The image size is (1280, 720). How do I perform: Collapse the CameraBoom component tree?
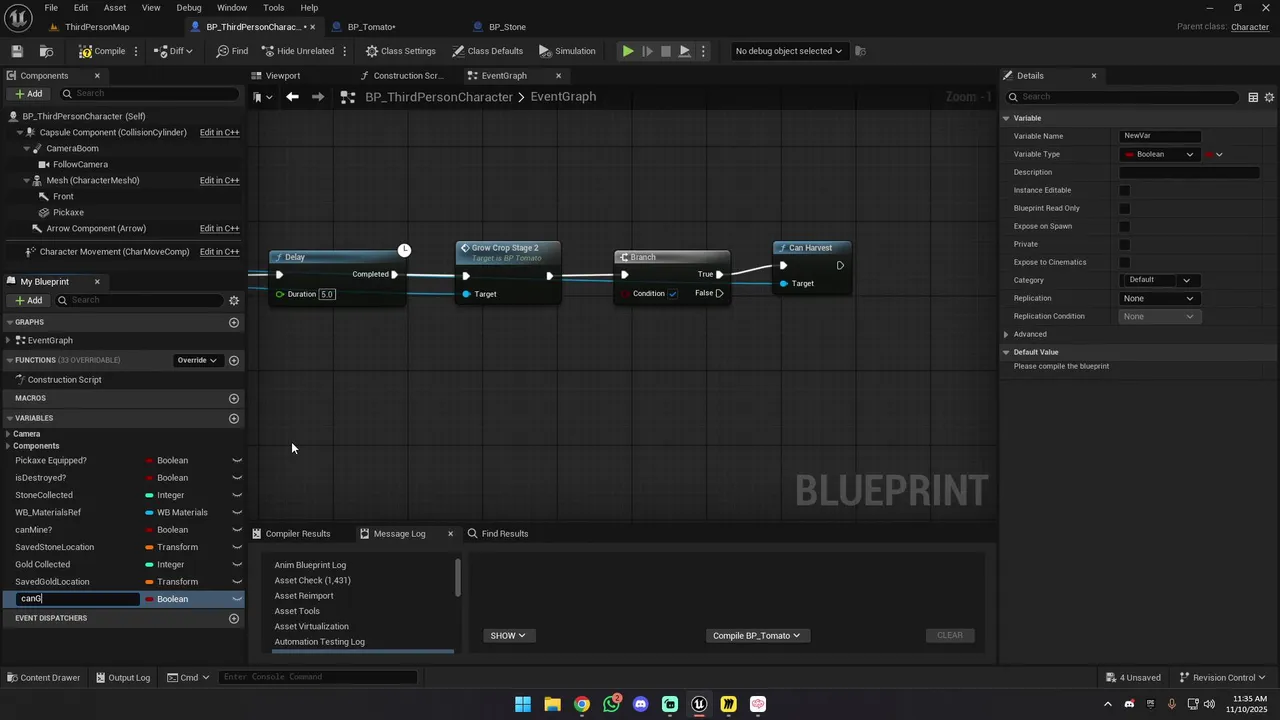[26, 148]
